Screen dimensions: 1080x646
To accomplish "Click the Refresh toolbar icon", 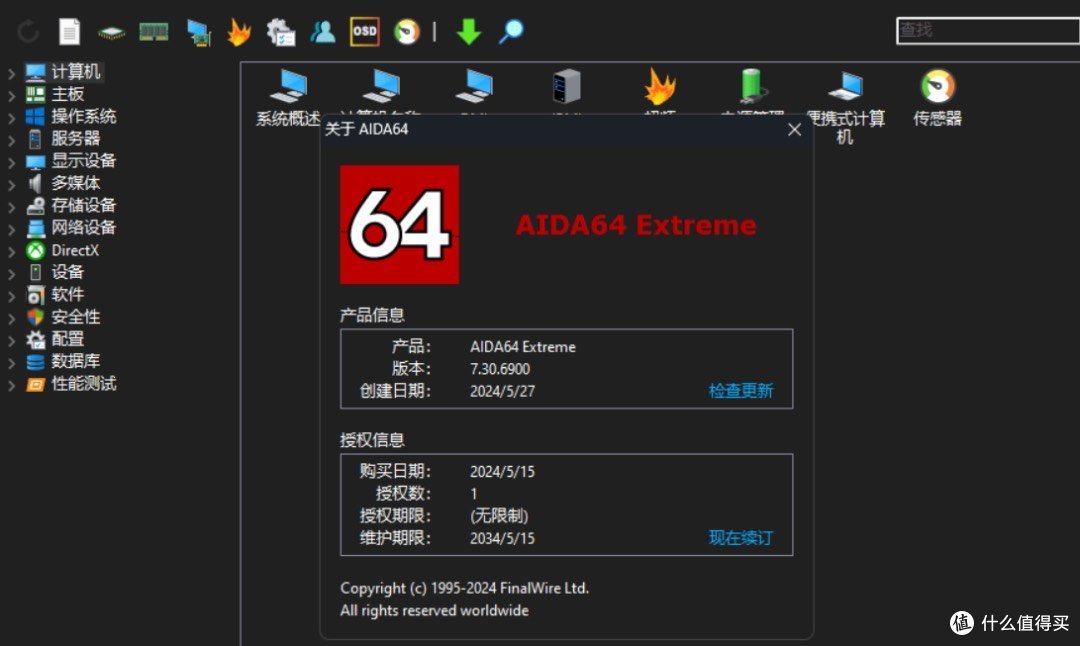I will click(x=28, y=32).
